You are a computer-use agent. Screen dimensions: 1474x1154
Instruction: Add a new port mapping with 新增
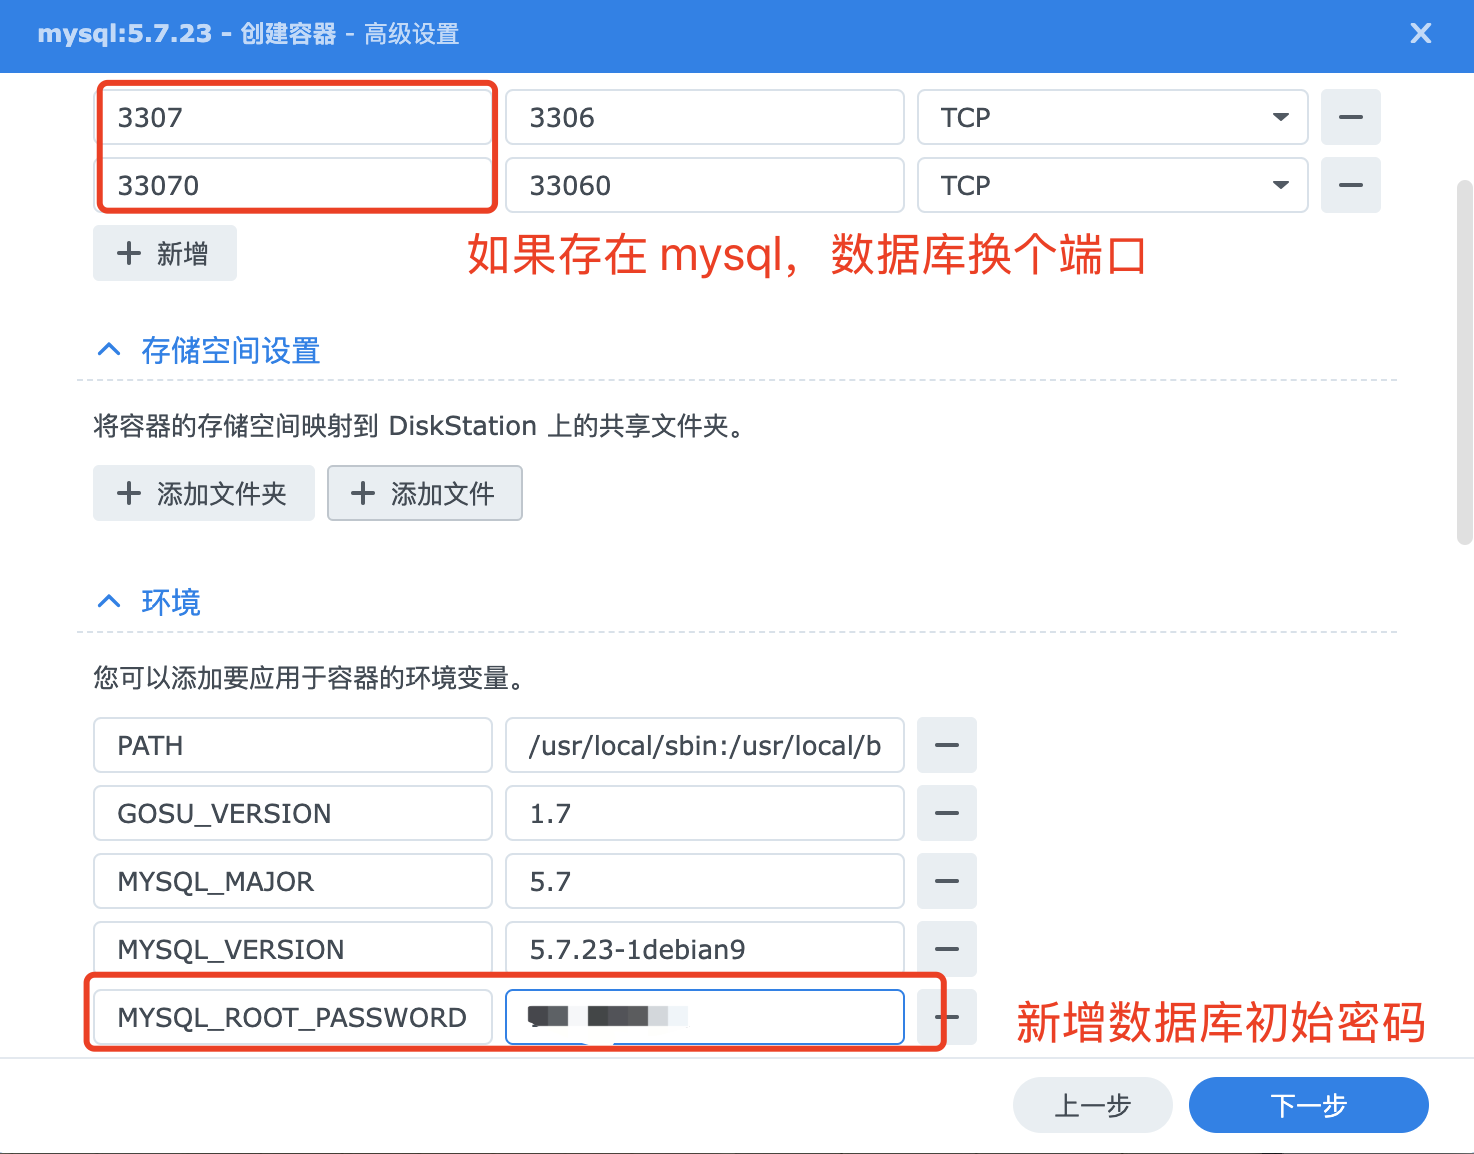(165, 253)
